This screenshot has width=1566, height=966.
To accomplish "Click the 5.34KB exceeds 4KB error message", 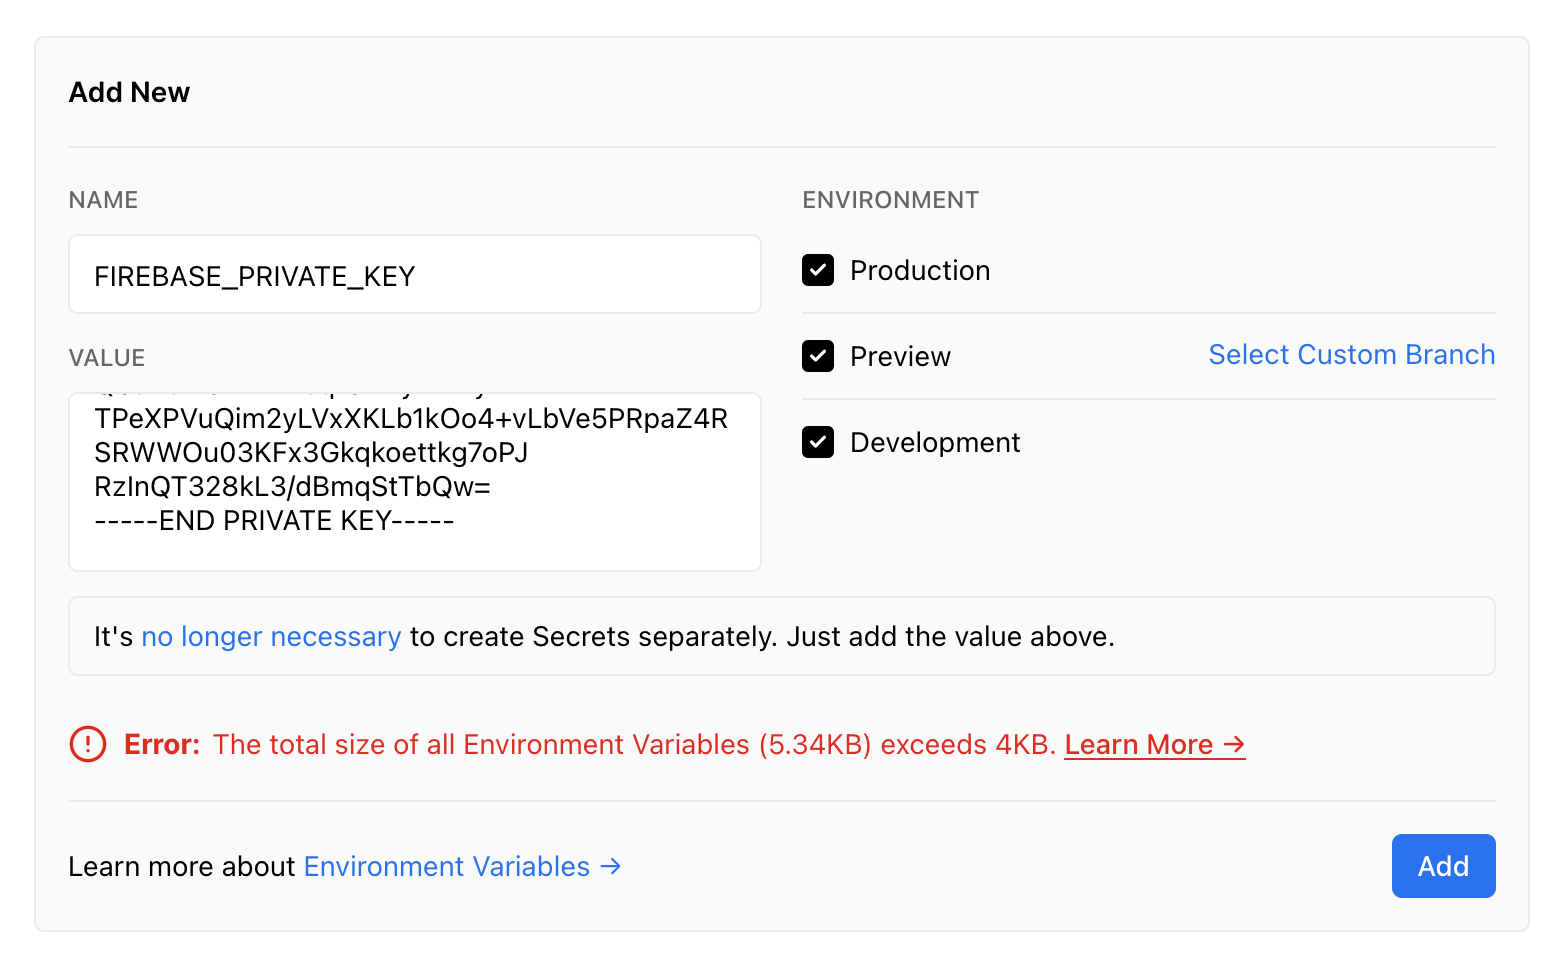I will pyautogui.click(x=634, y=745).
